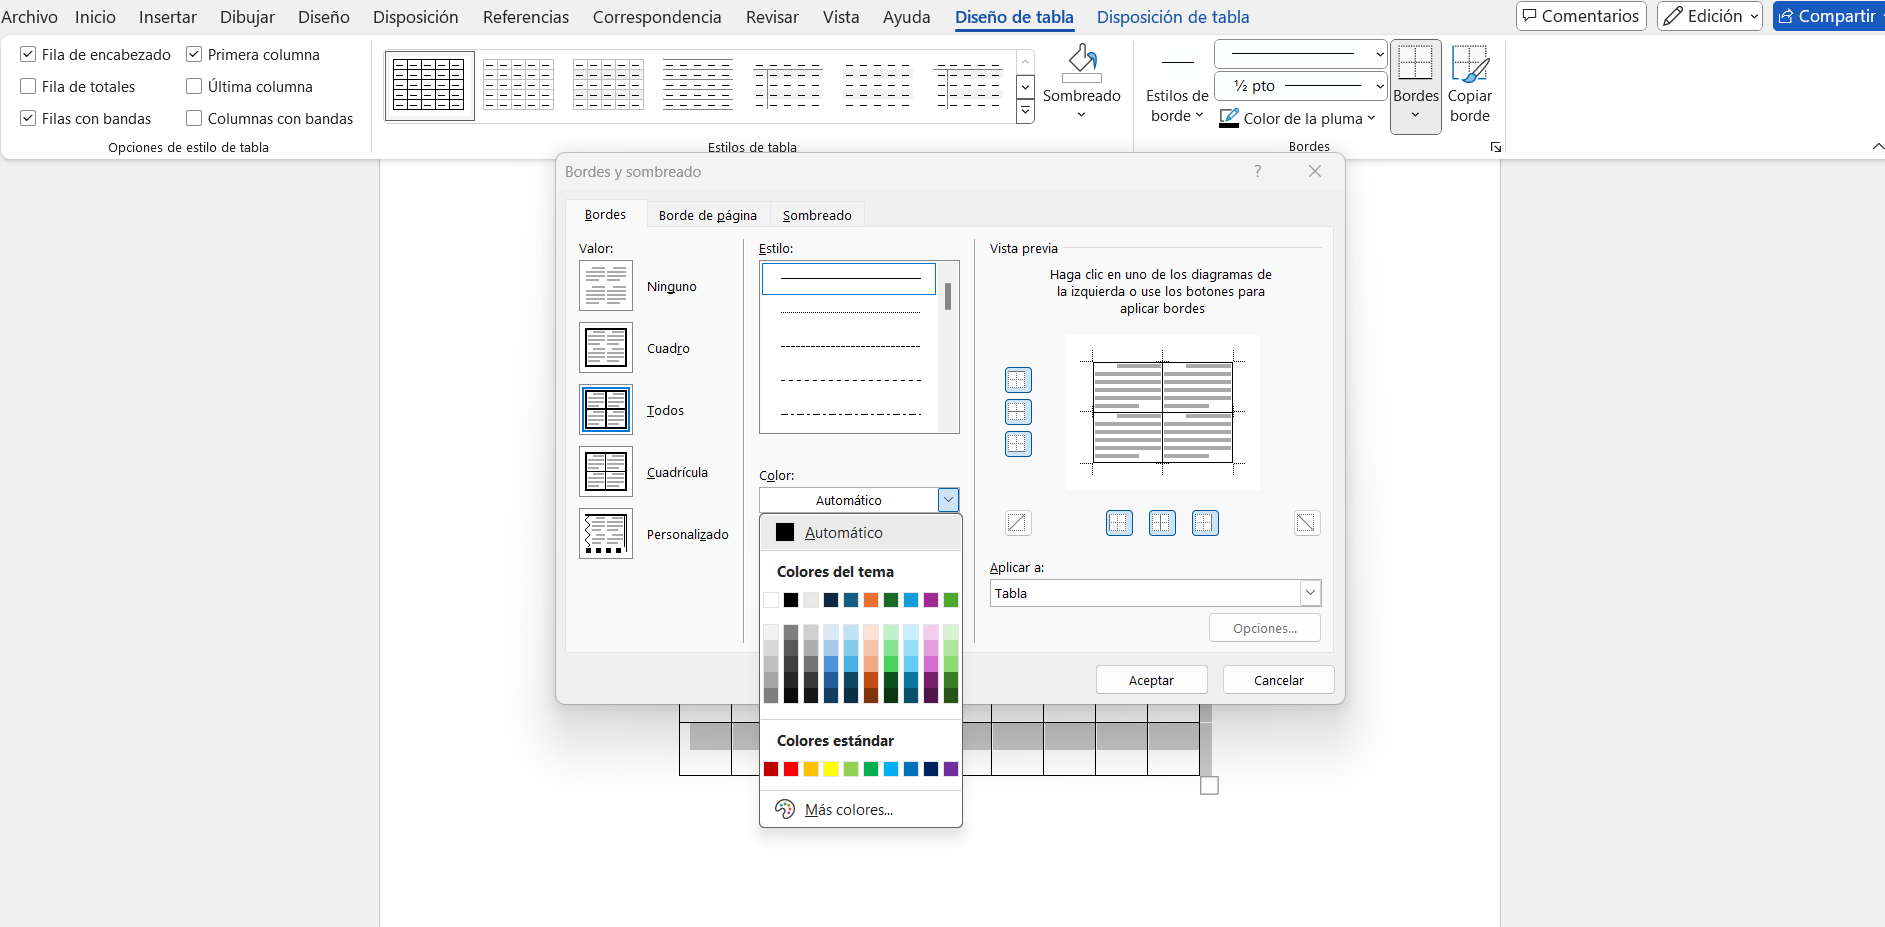Open Más colores palette option

tap(848, 810)
